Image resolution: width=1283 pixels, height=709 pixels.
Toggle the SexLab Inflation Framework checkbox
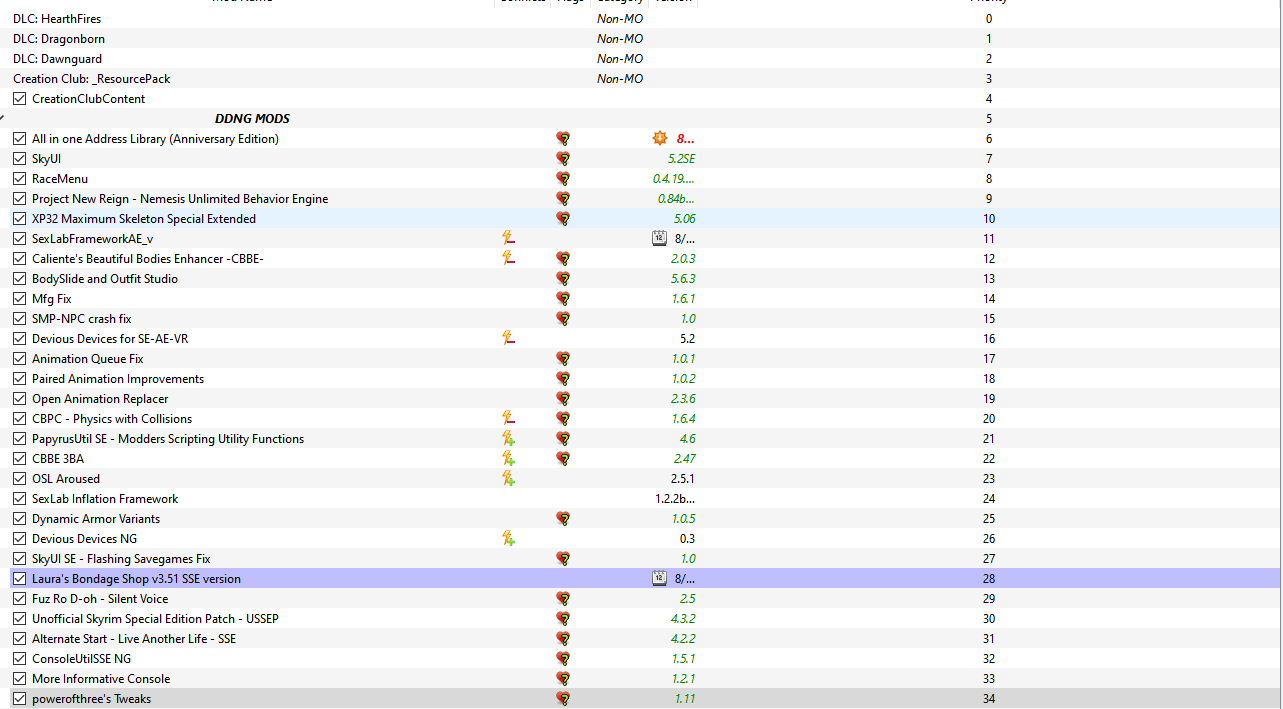pyautogui.click(x=20, y=499)
